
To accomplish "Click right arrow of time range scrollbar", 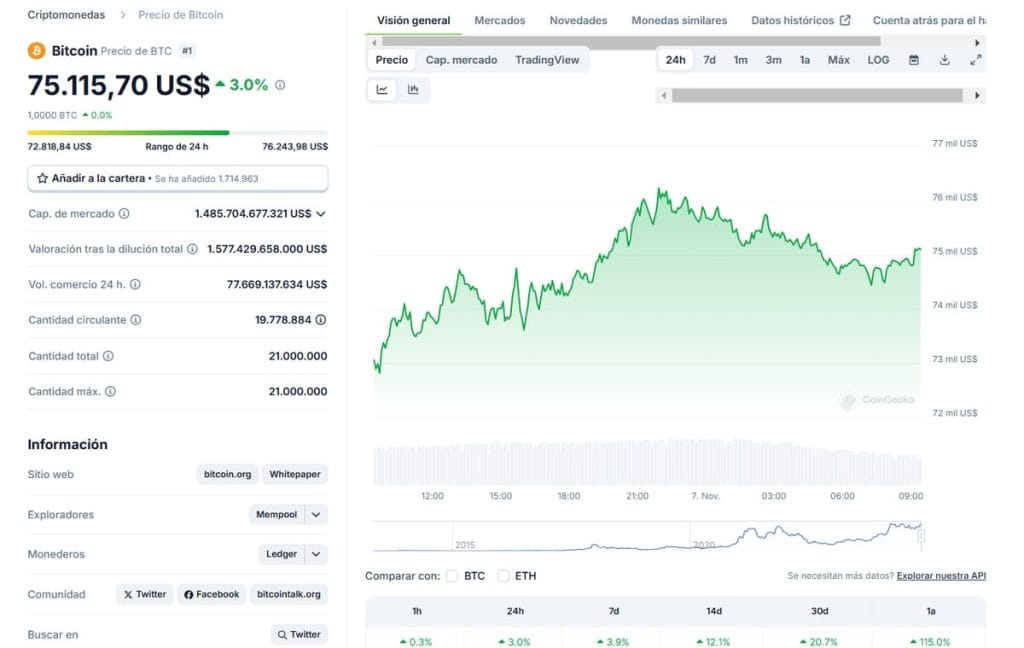I will [x=977, y=95].
